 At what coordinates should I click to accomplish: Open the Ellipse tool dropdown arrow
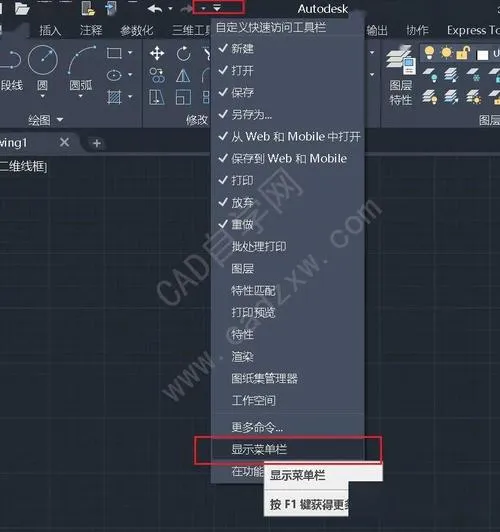[x=130, y=75]
